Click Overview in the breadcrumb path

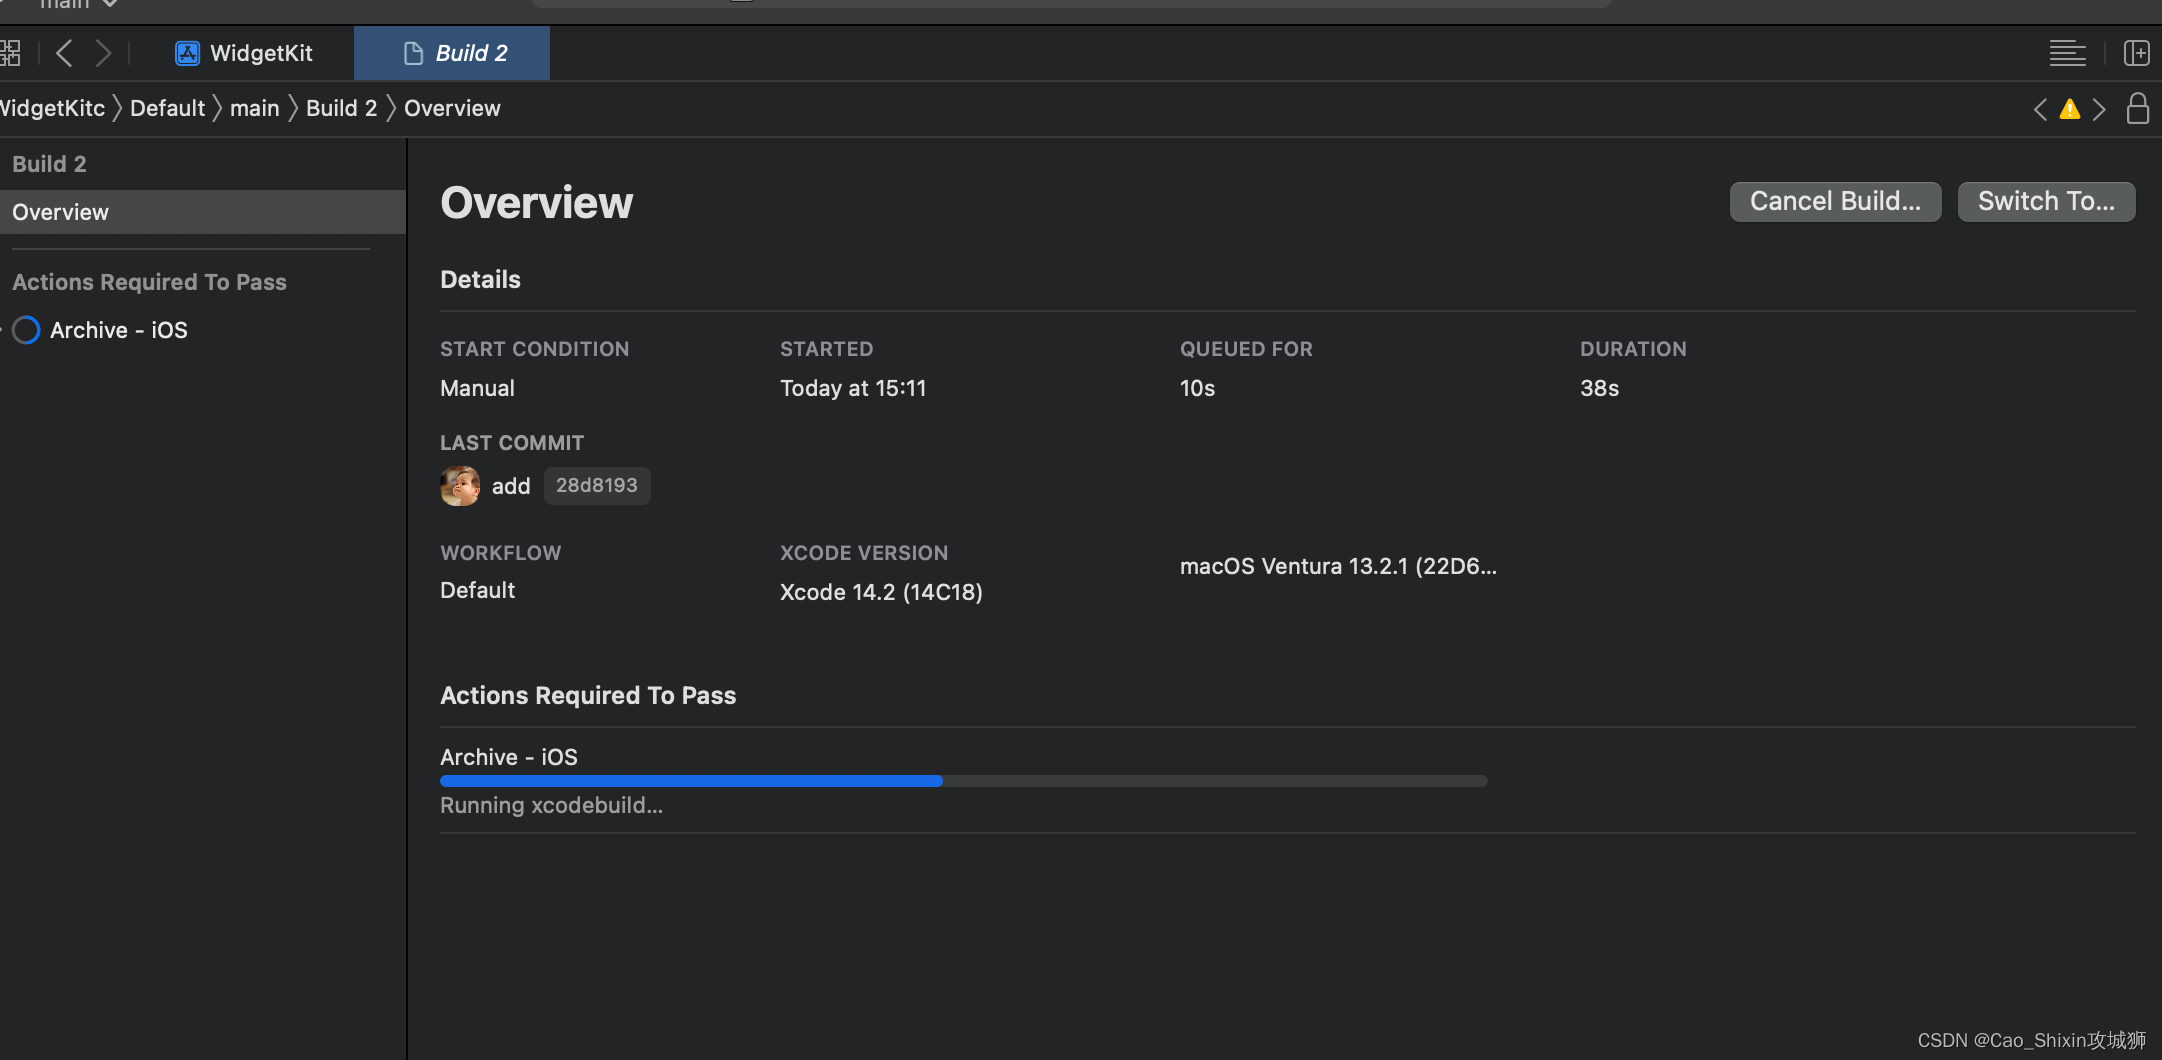tap(452, 108)
